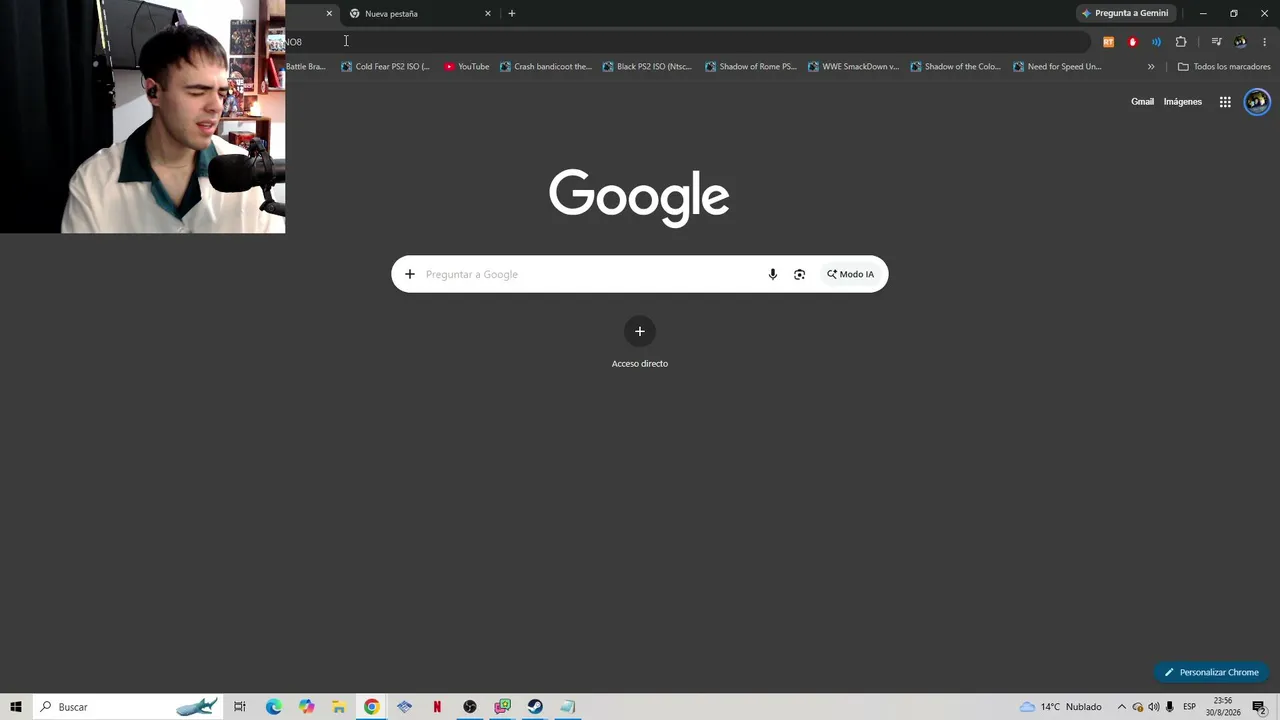Viewport: 1280px width, 720px height.
Task: Open the Todos los marcadores folder
Action: point(1224,67)
